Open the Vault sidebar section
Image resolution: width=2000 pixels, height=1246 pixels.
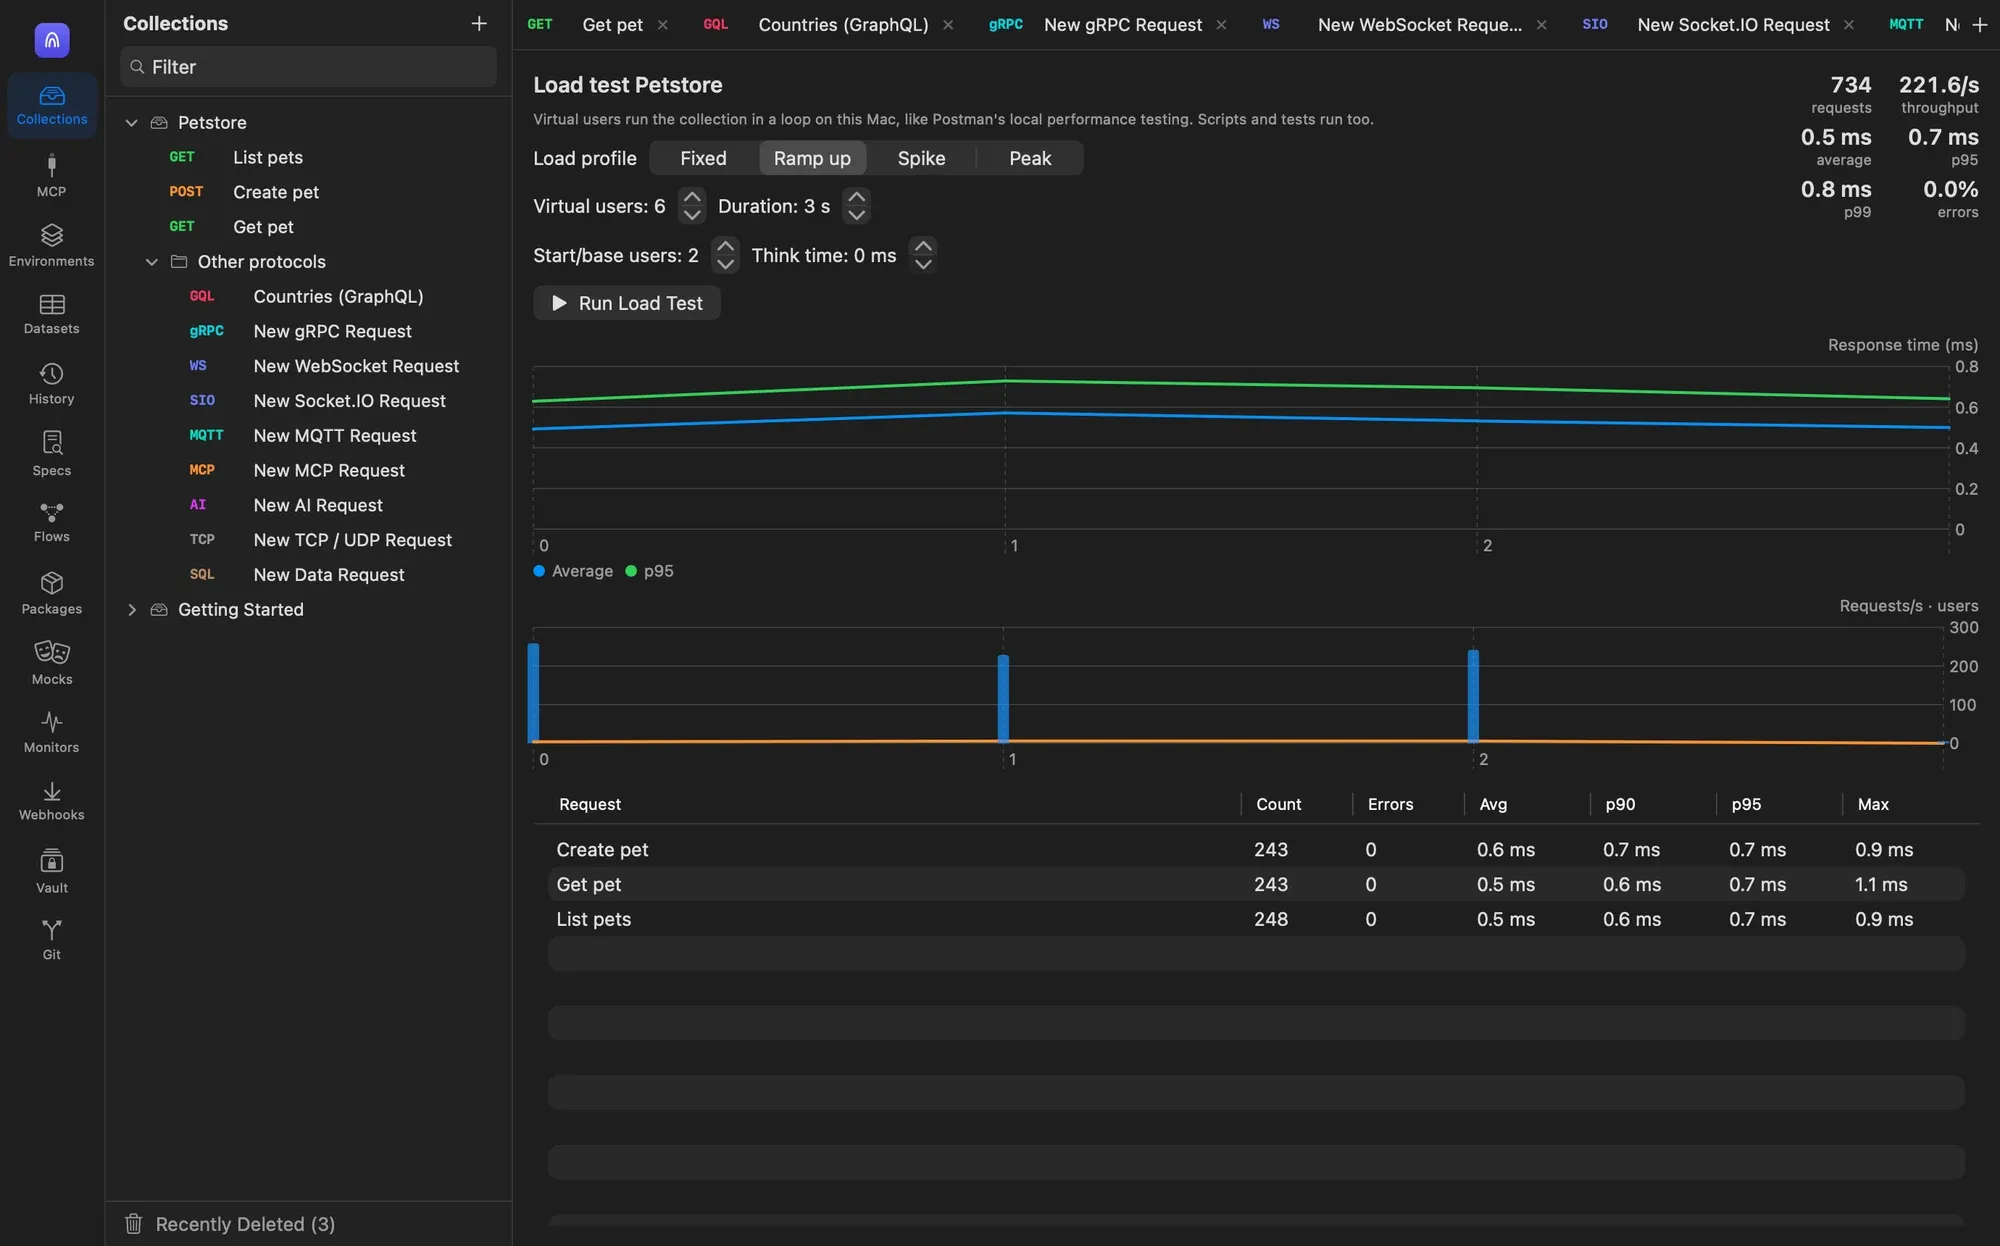pos(52,872)
